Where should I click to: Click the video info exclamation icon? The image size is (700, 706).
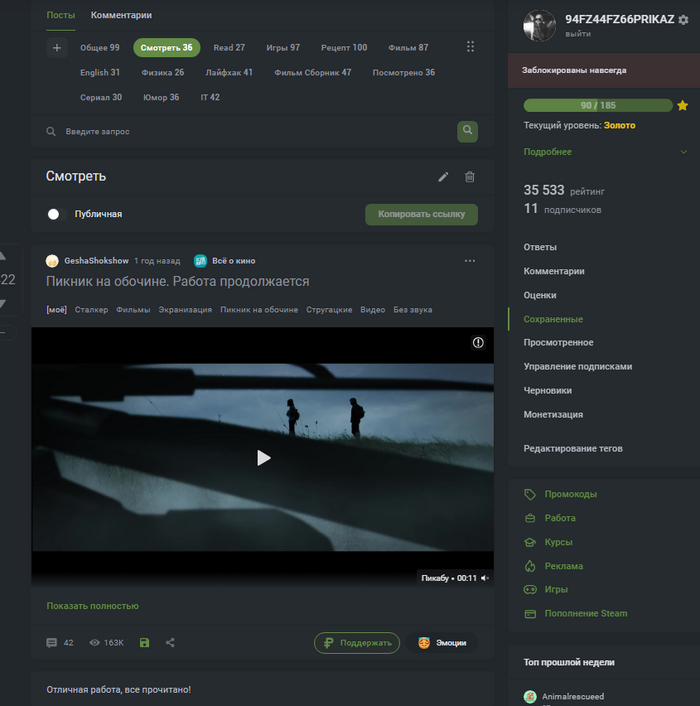[478, 343]
